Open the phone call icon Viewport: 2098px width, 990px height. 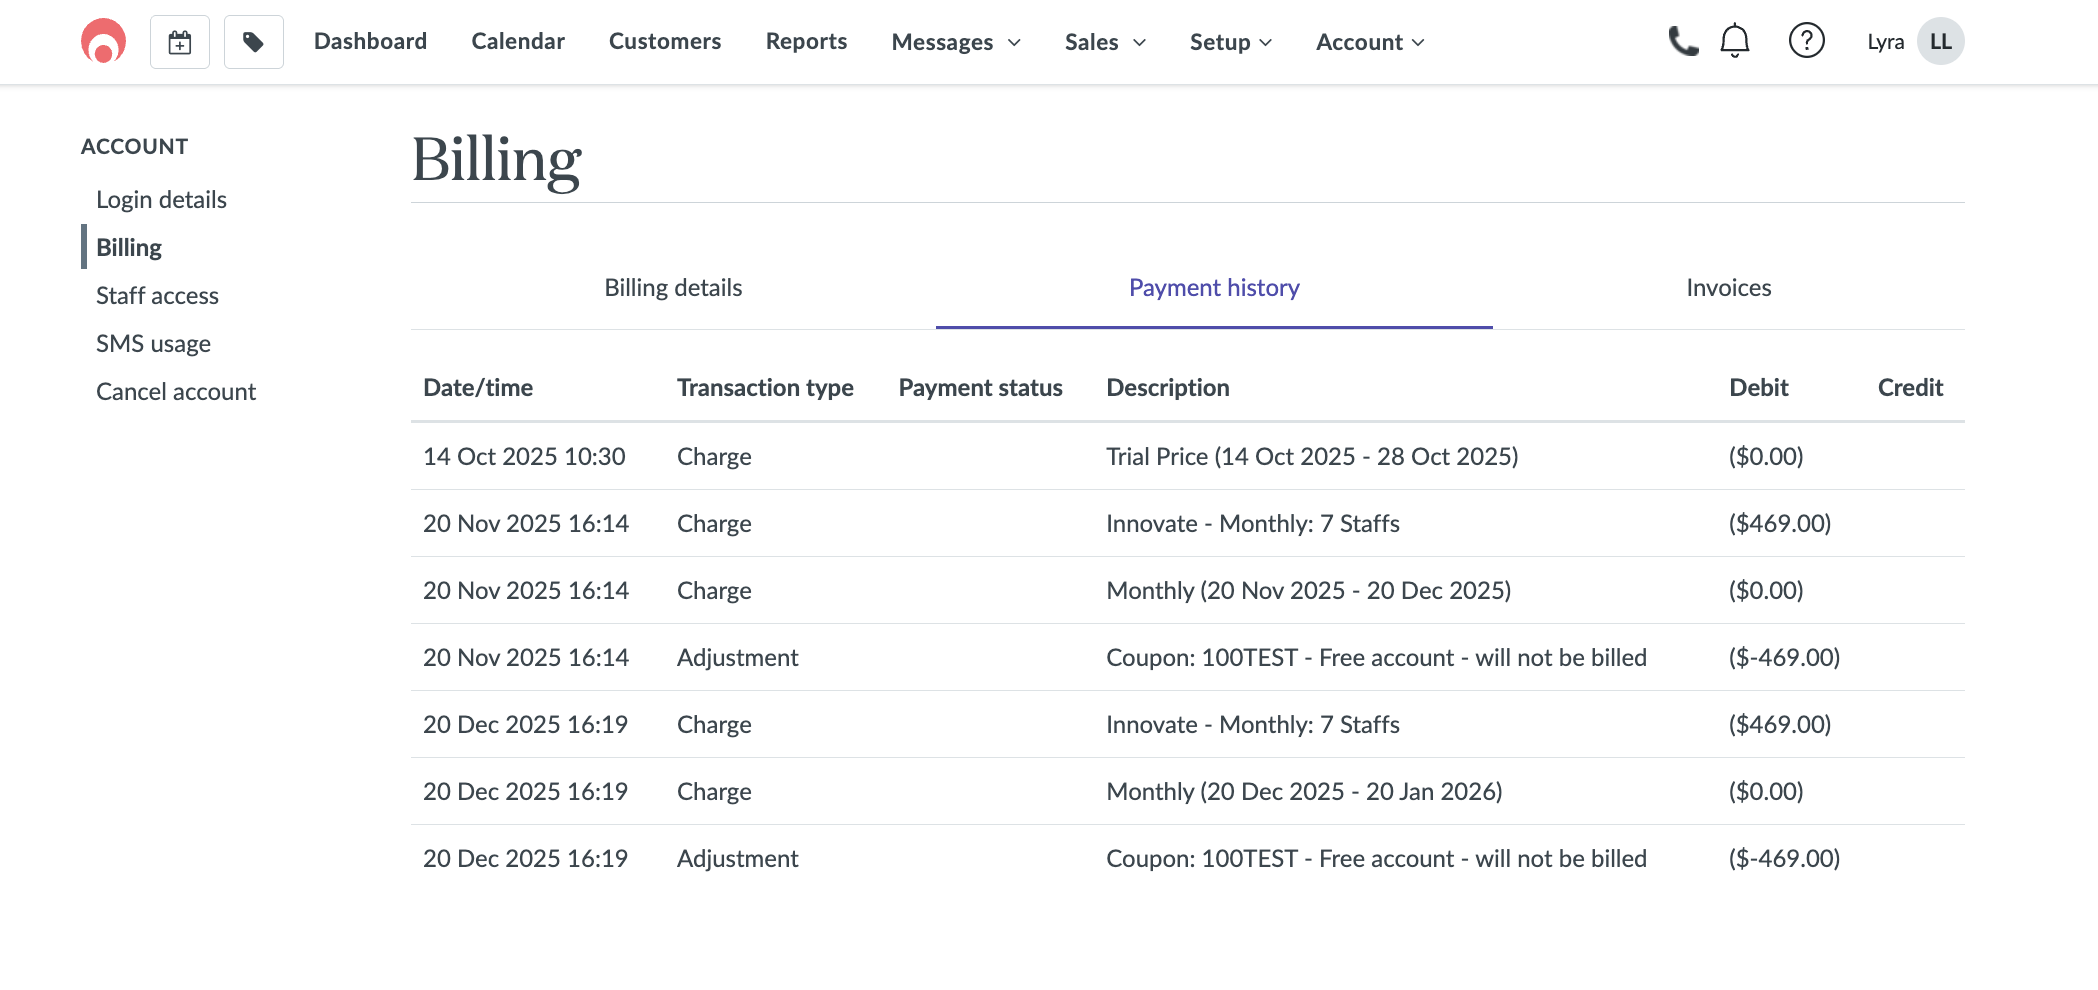[x=1683, y=41]
